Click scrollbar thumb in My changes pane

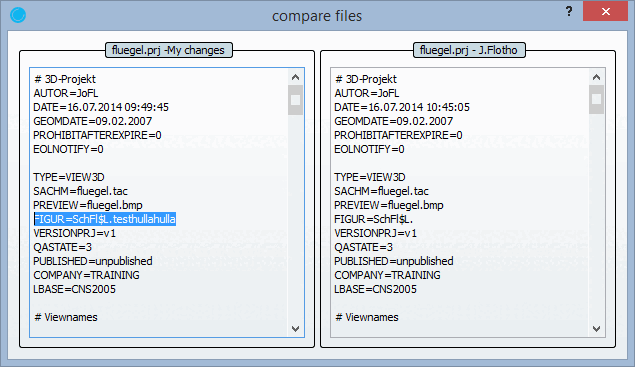[x=295, y=100]
